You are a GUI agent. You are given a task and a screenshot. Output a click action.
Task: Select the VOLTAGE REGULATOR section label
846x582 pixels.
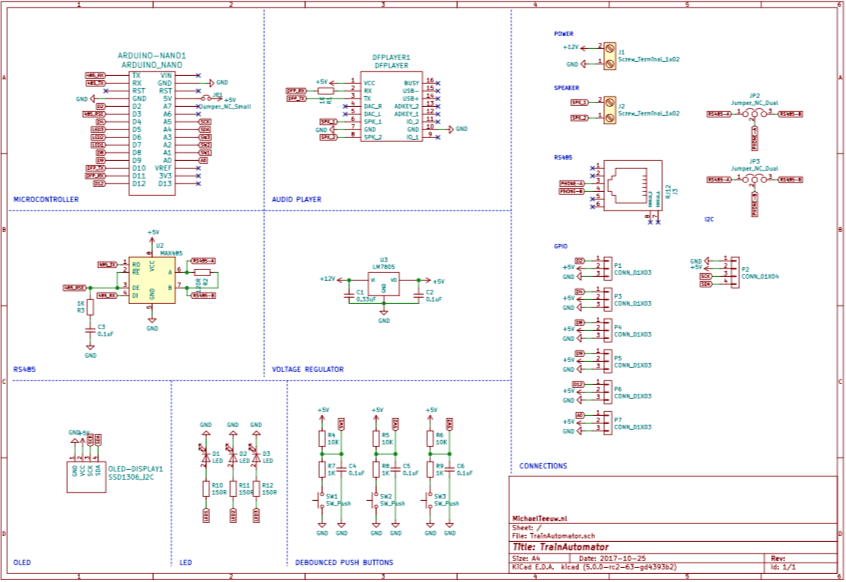point(308,369)
